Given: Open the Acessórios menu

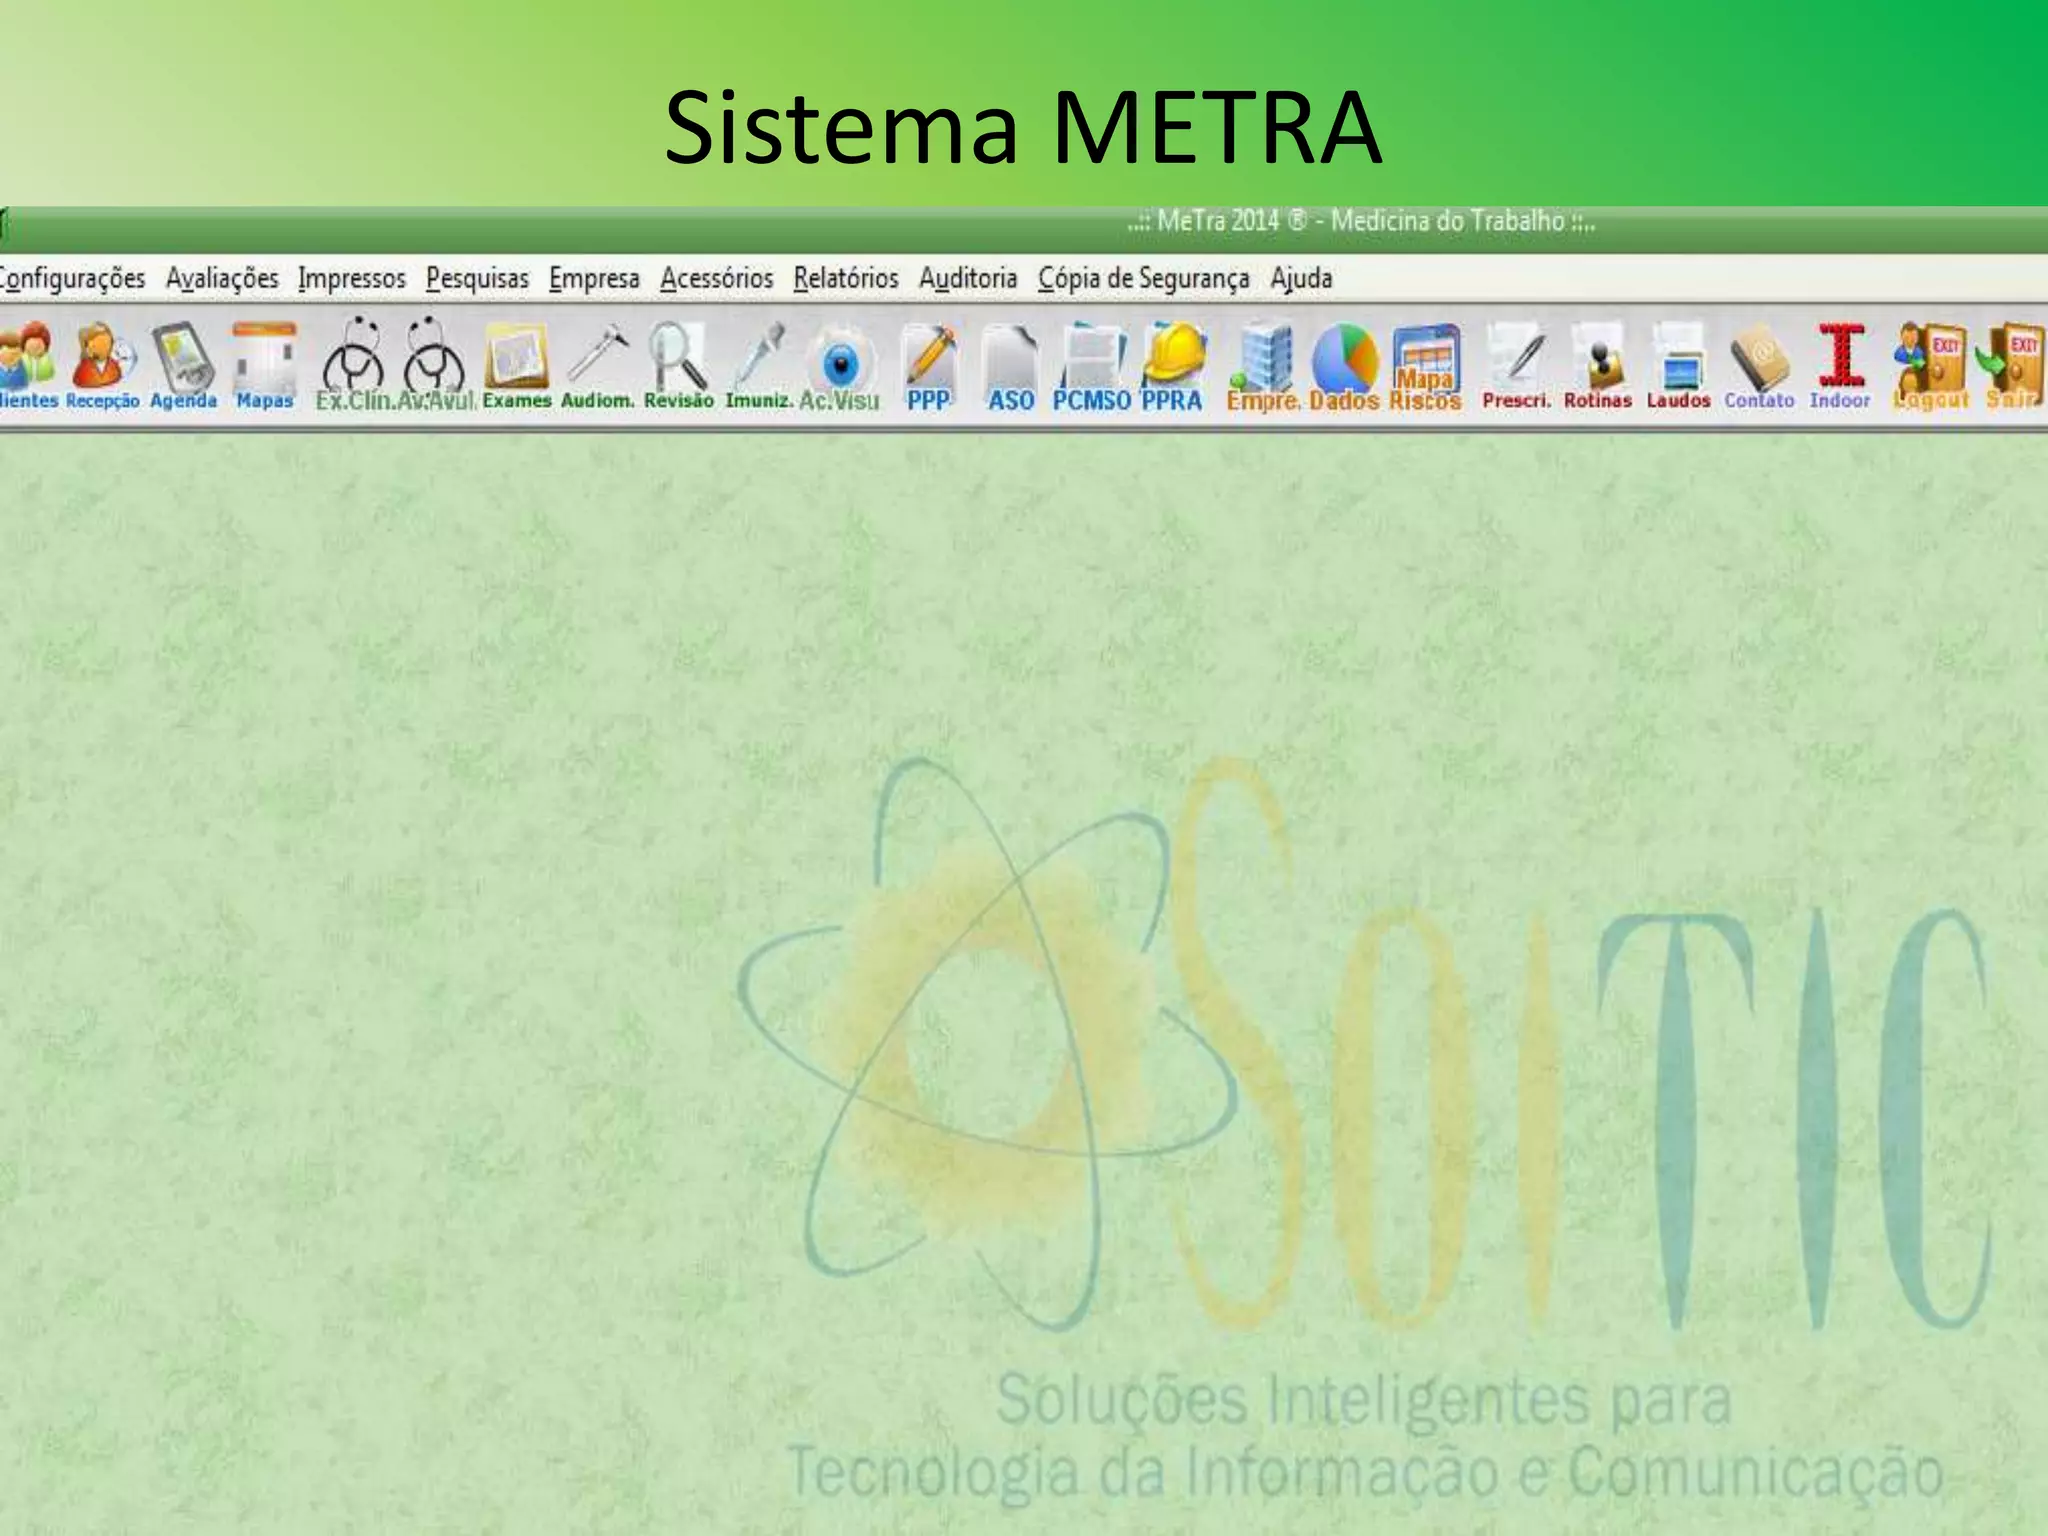Looking at the screenshot, I should pyautogui.click(x=716, y=279).
